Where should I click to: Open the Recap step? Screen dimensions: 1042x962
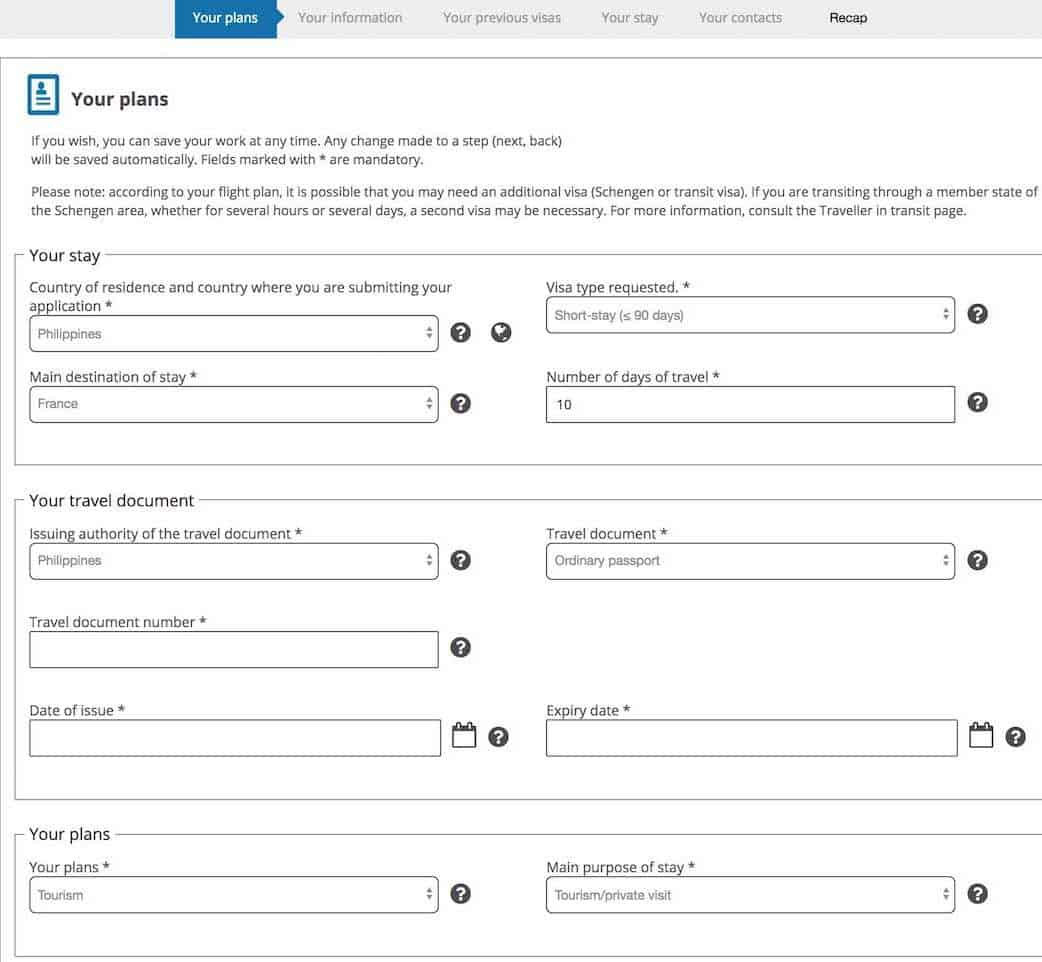(848, 18)
